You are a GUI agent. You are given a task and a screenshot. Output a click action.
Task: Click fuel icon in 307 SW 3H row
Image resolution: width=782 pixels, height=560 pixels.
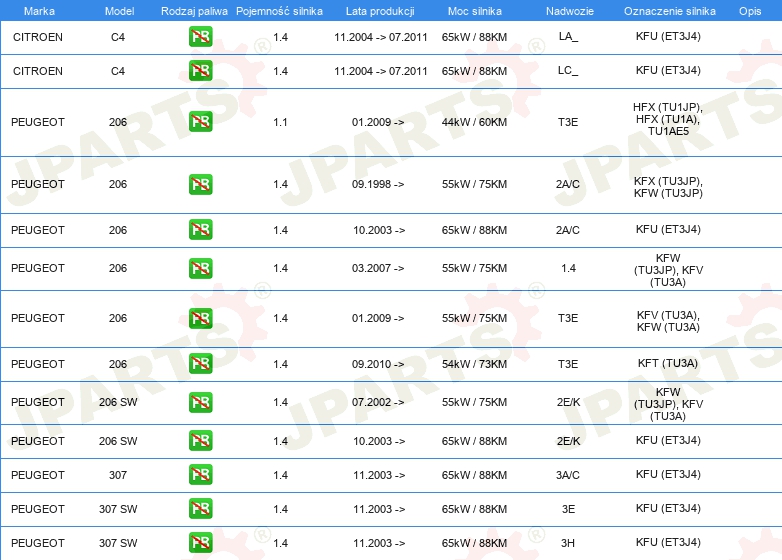click(x=200, y=543)
